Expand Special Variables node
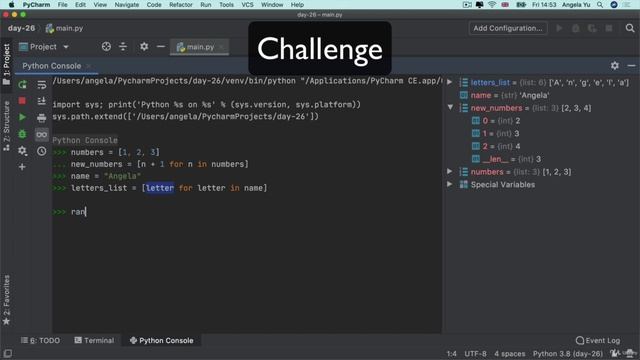This screenshot has height=360, width=640. 450,184
